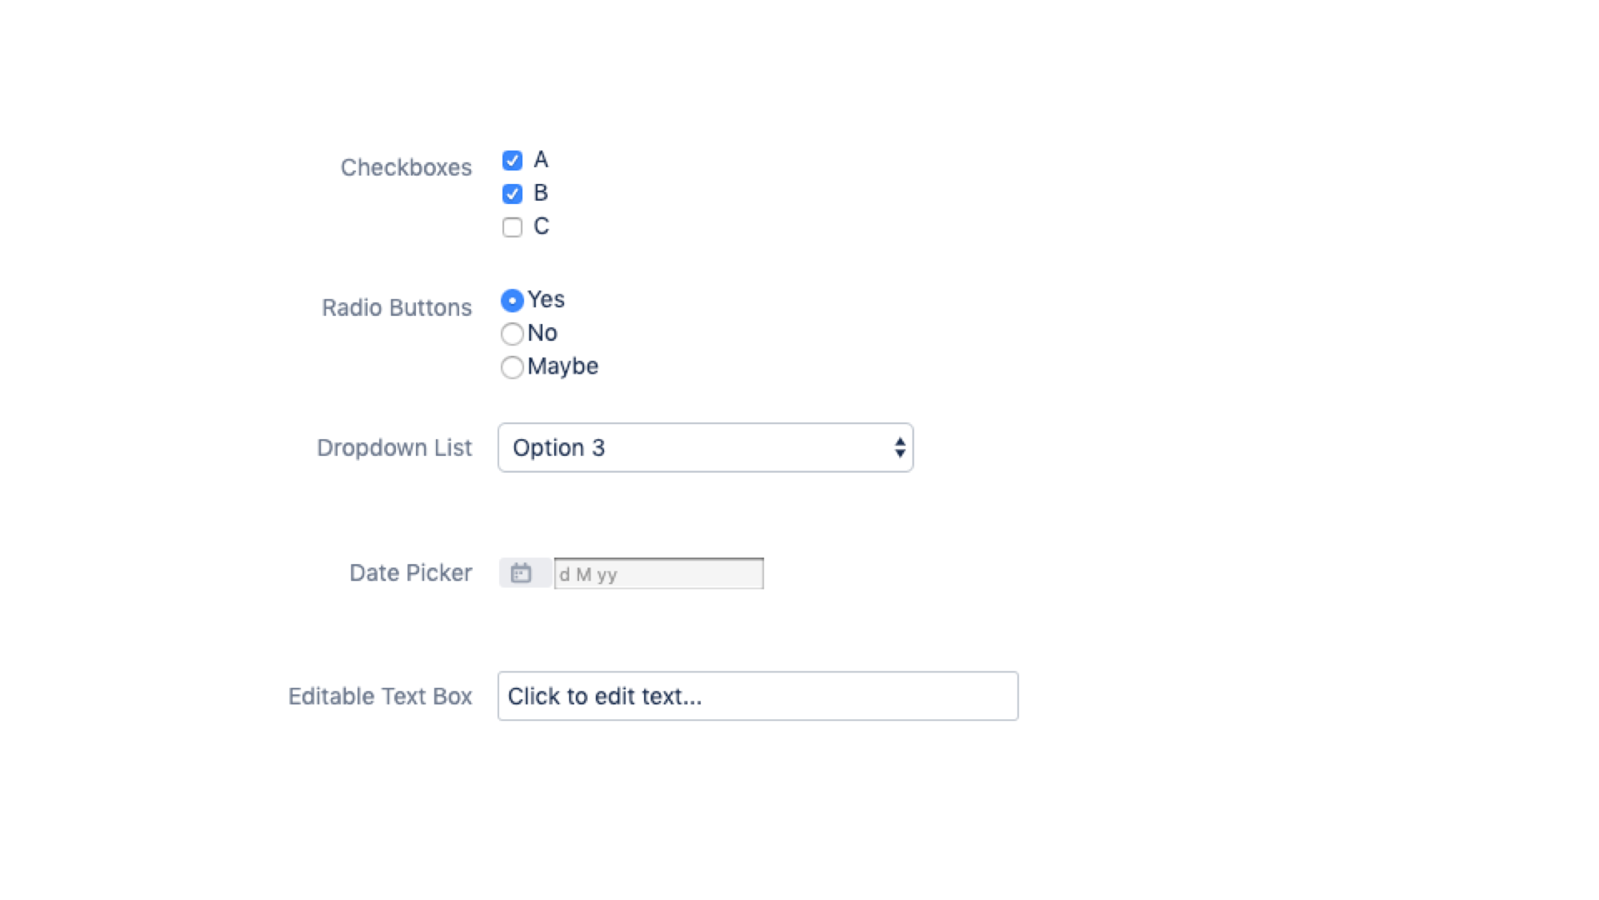Image resolution: width=1599 pixels, height=900 pixels.
Task: Focus the d M yy date field
Action: [x=658, y=574]
